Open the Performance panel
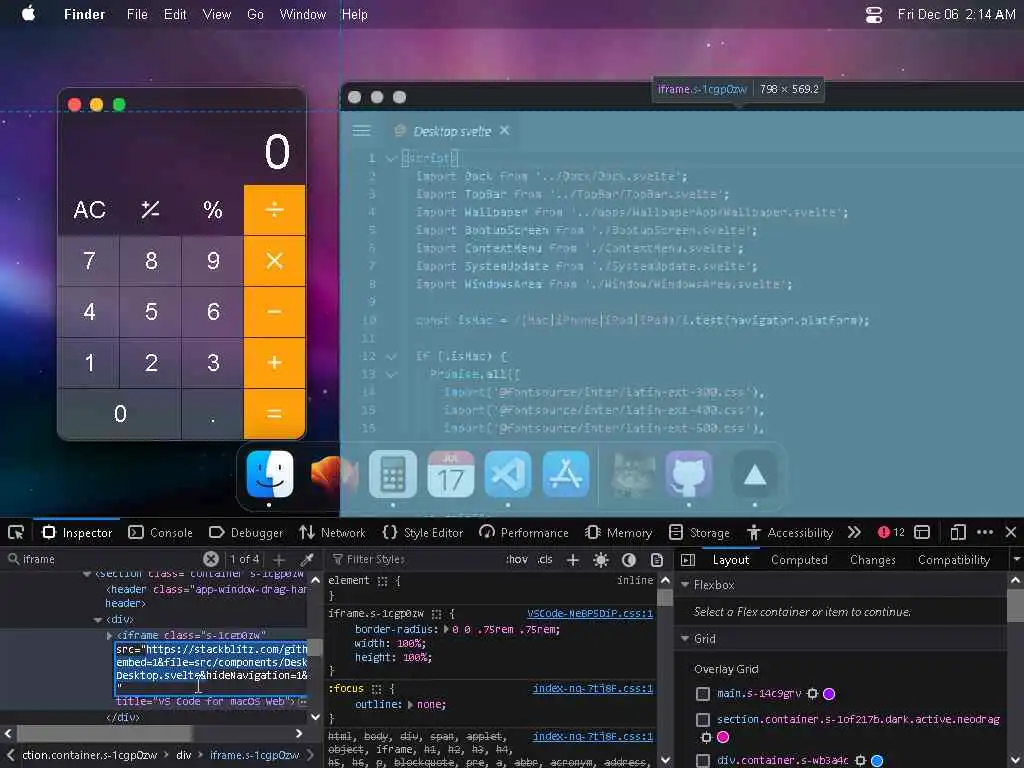 [x=524, y=532]
